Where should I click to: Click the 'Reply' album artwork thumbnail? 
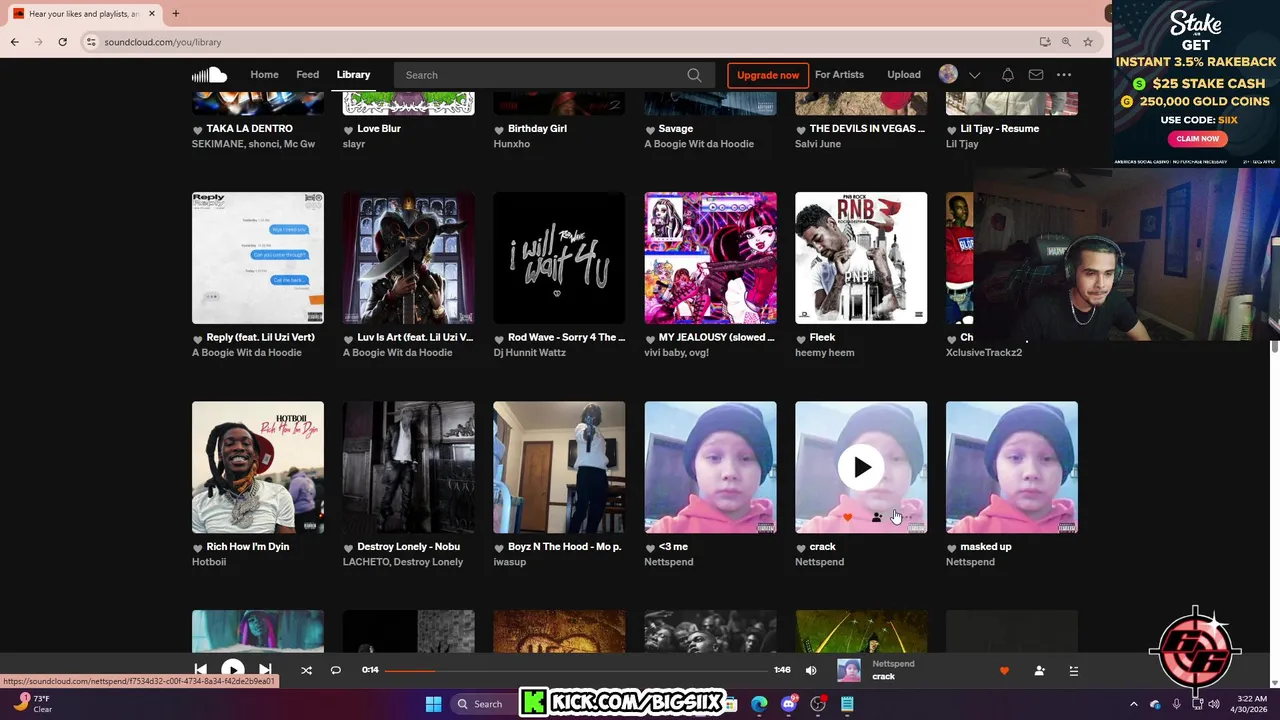258,258
